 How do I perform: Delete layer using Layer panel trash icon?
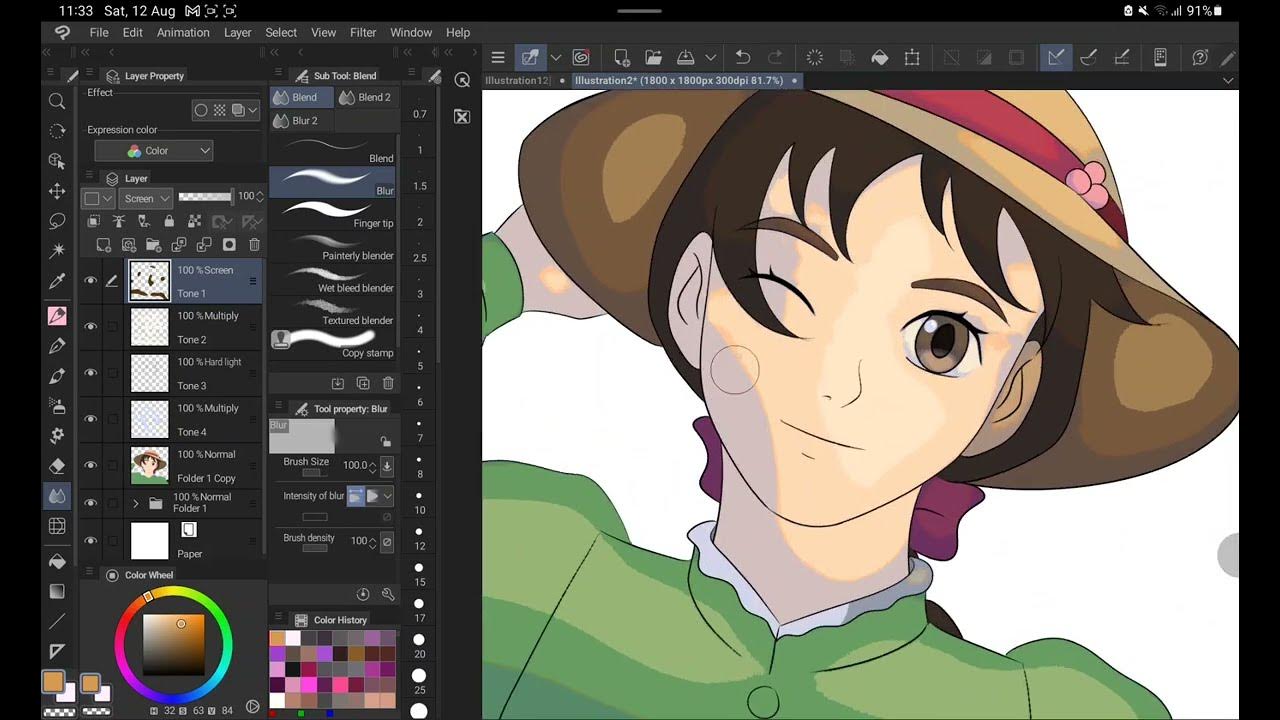tap(254, 245)
